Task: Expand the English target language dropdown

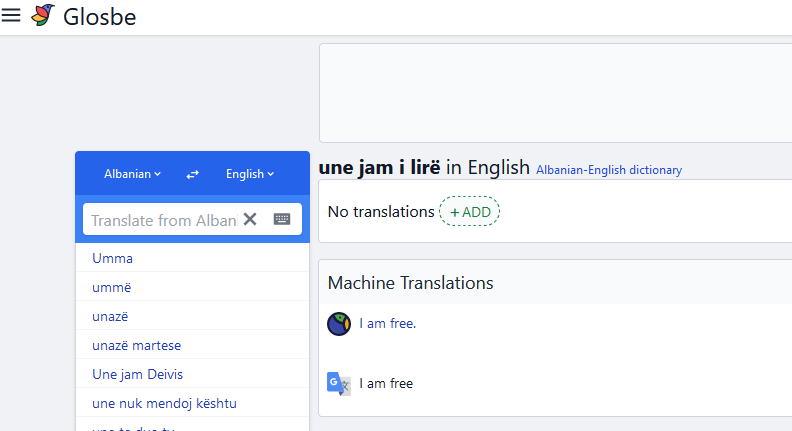Action: [250, 174]
